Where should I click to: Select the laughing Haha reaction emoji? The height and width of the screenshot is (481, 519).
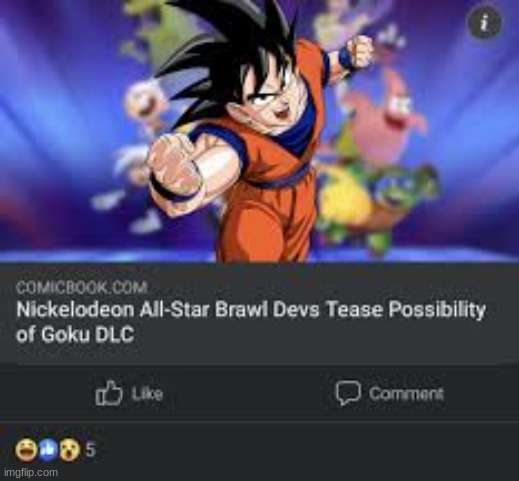pyautogui.click(x=26, y=450)
